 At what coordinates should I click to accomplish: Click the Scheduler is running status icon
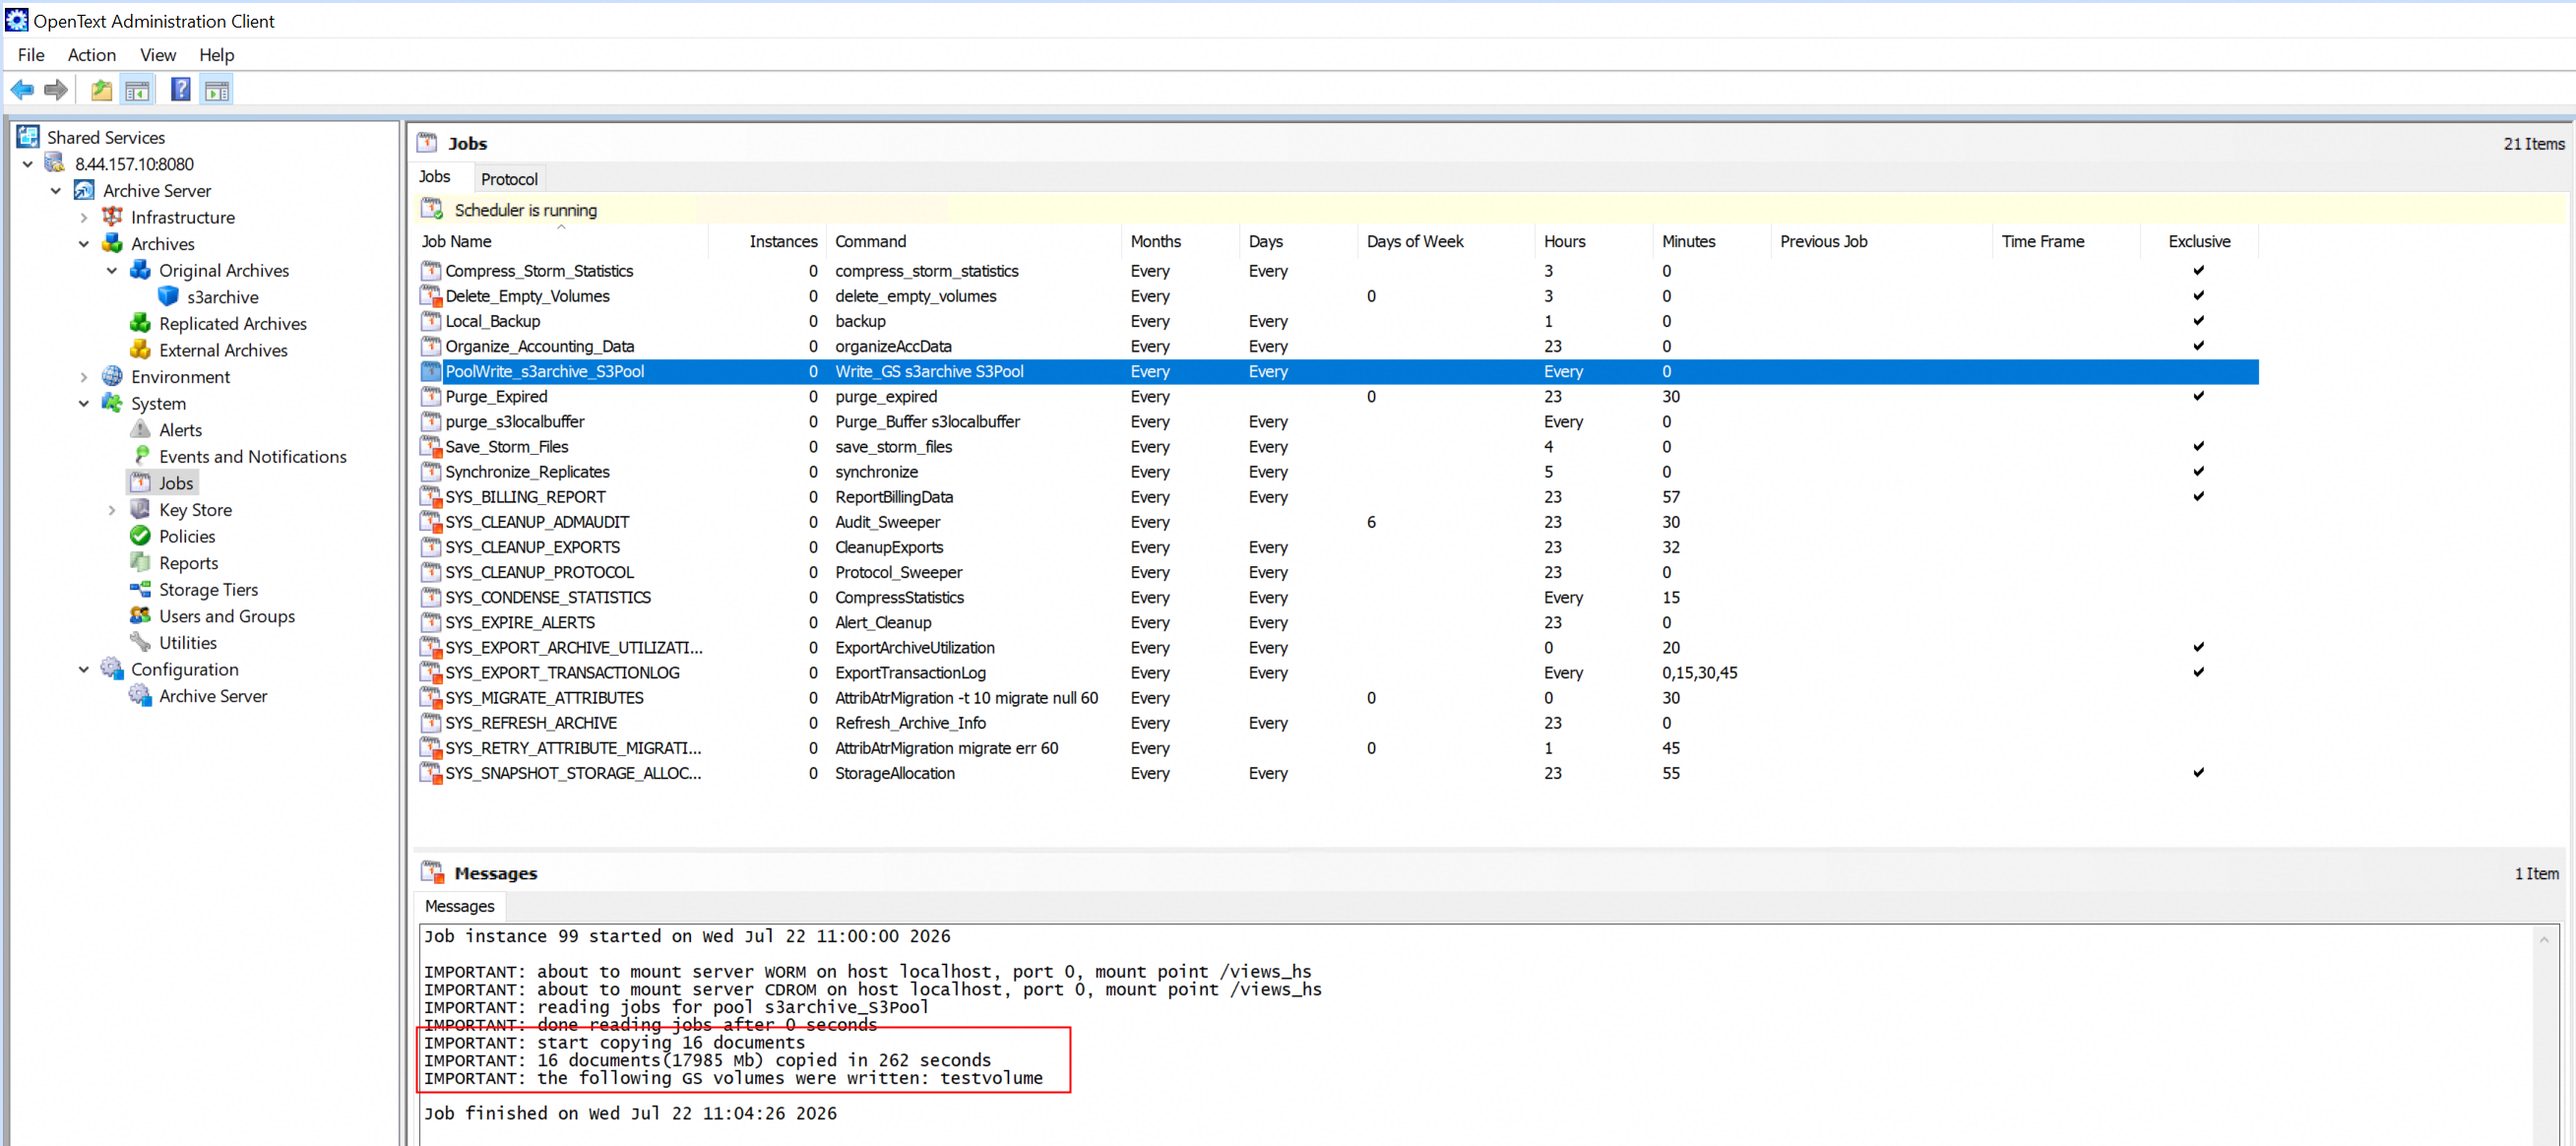[432, 209]
